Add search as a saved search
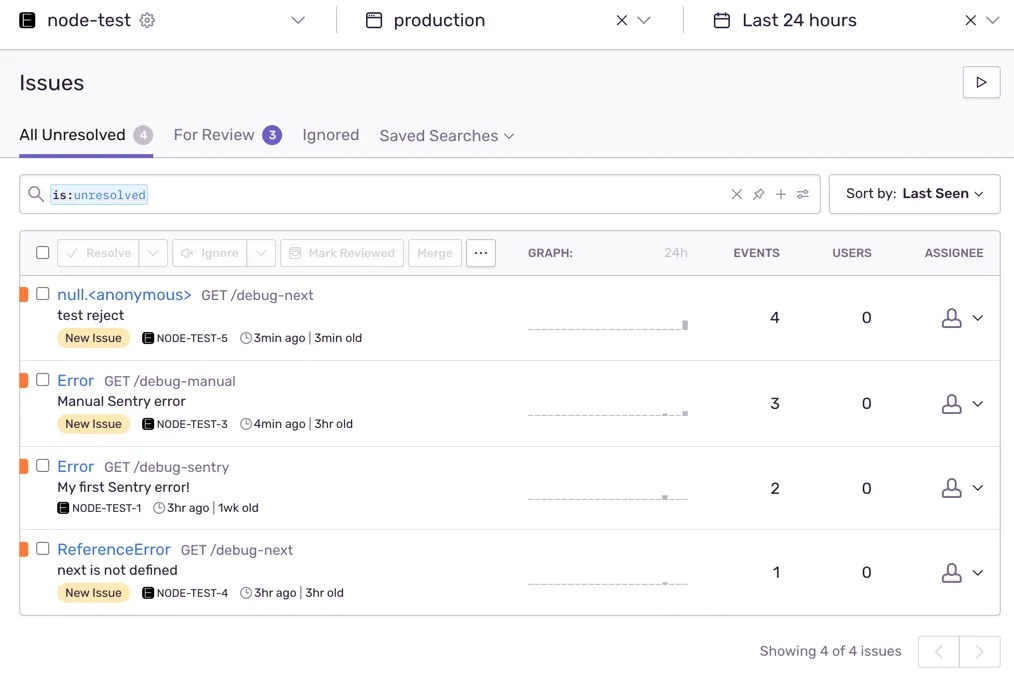 point(781,194)
